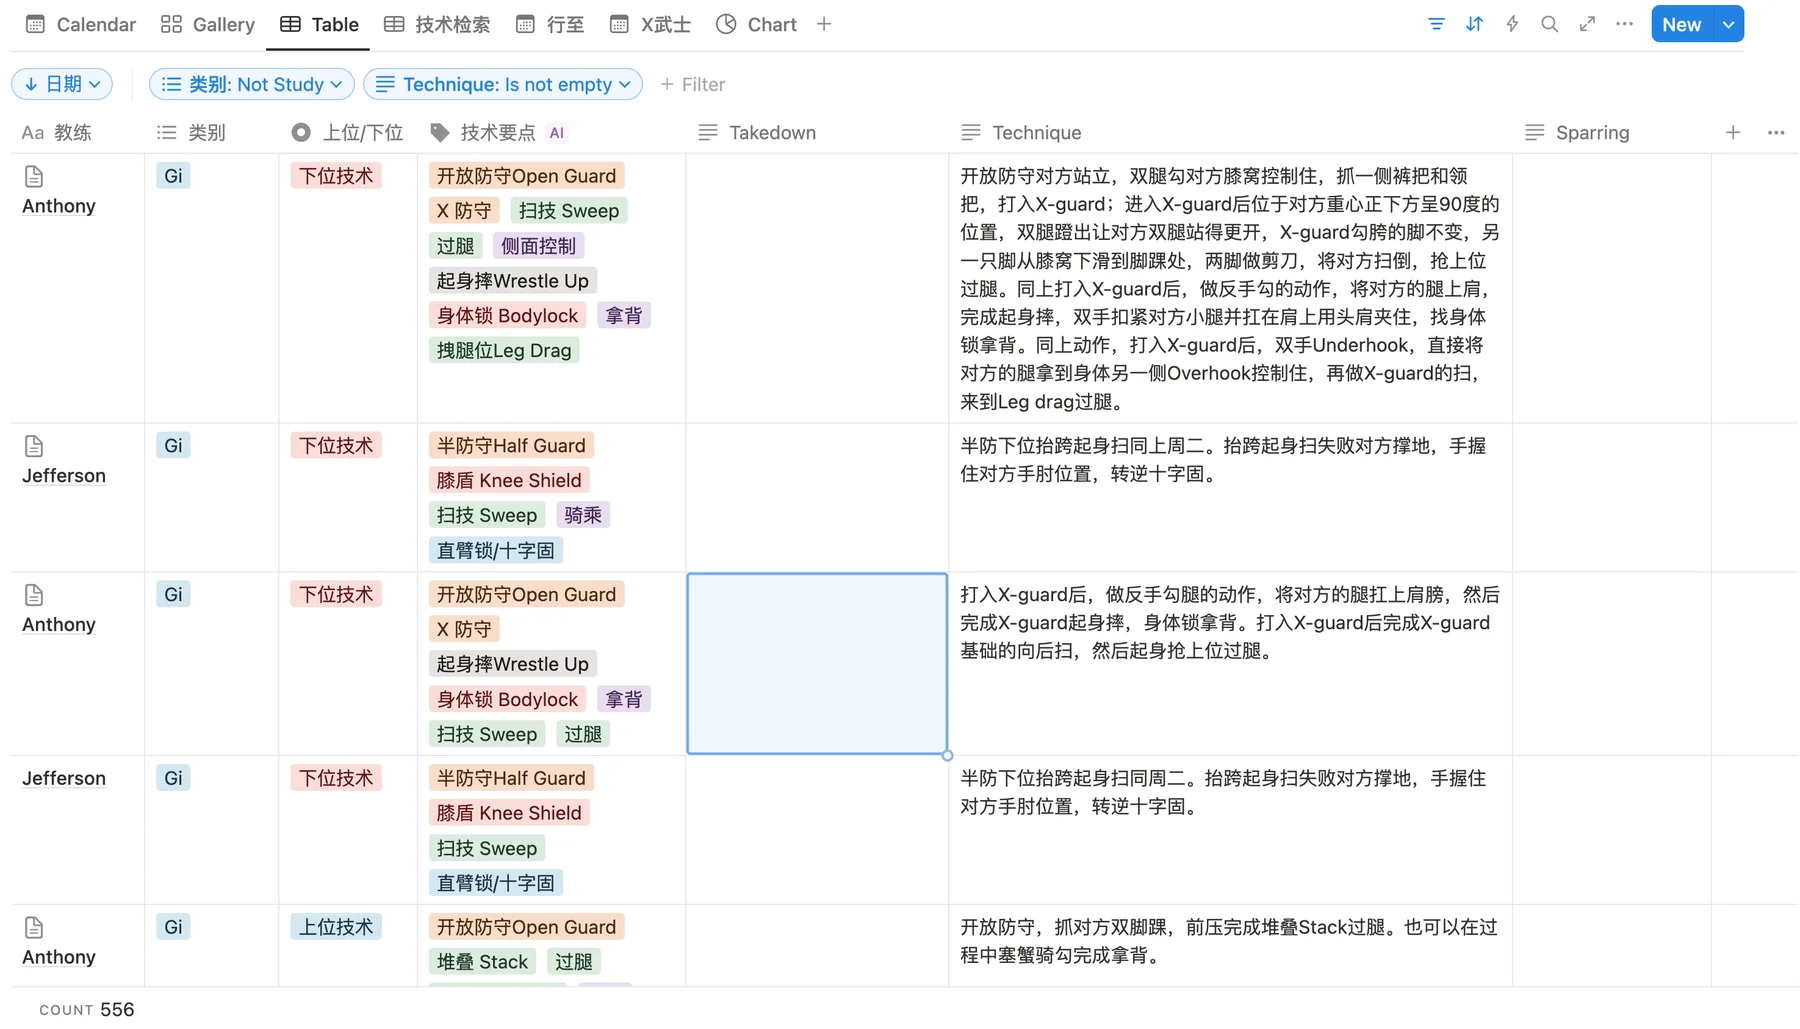The width and height of the screenshot is (1800, 1029).
Task: Open the second Jefferson page link
Action: (64, 778)
